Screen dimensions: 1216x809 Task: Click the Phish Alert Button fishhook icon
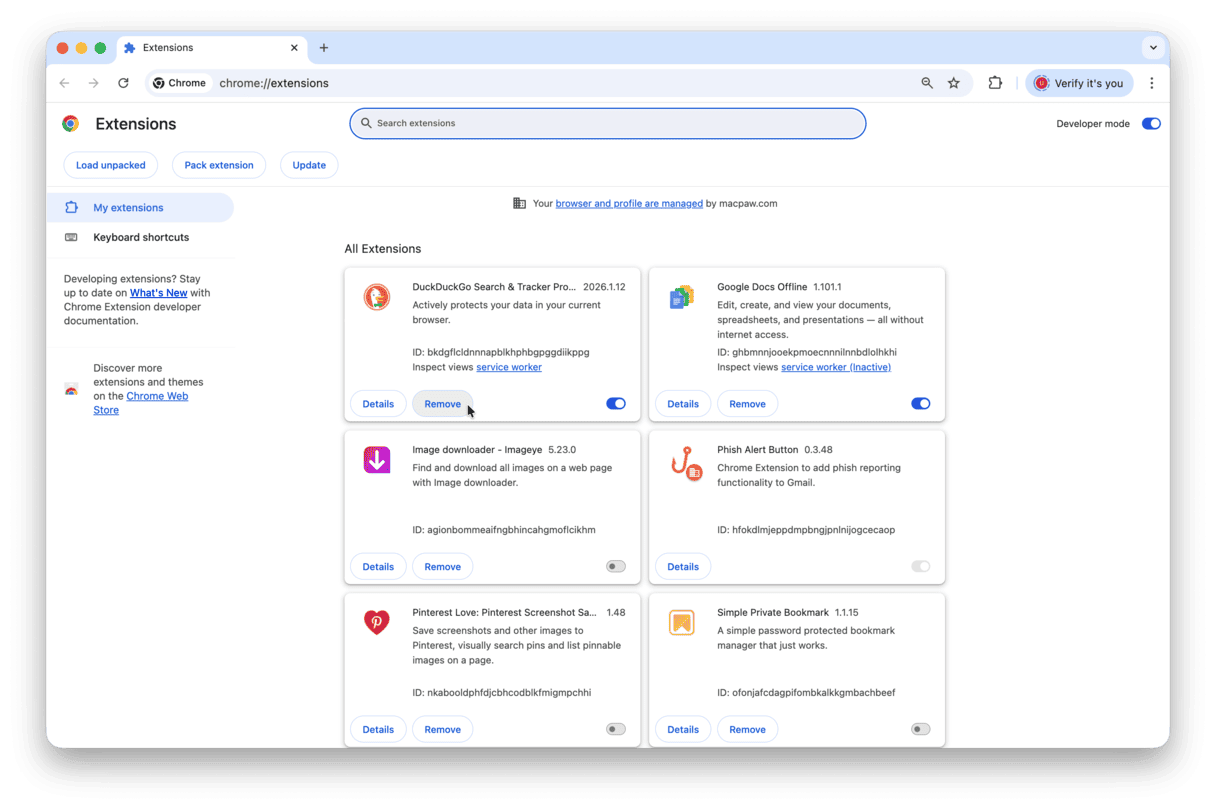pyautogui.click(x=682, y=460)
